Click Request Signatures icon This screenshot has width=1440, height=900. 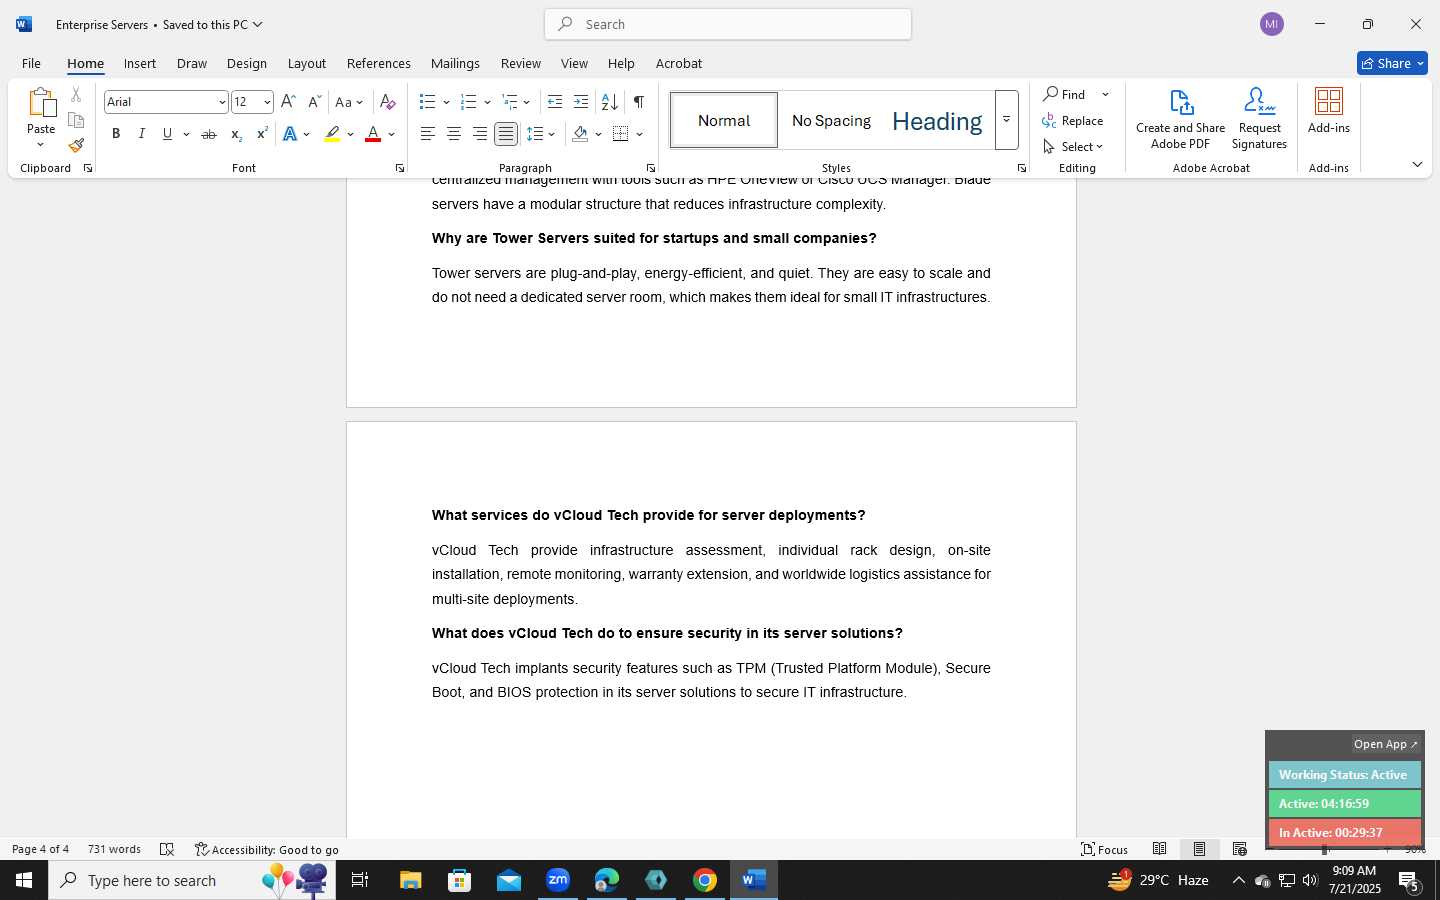(x=1259, y=119)
